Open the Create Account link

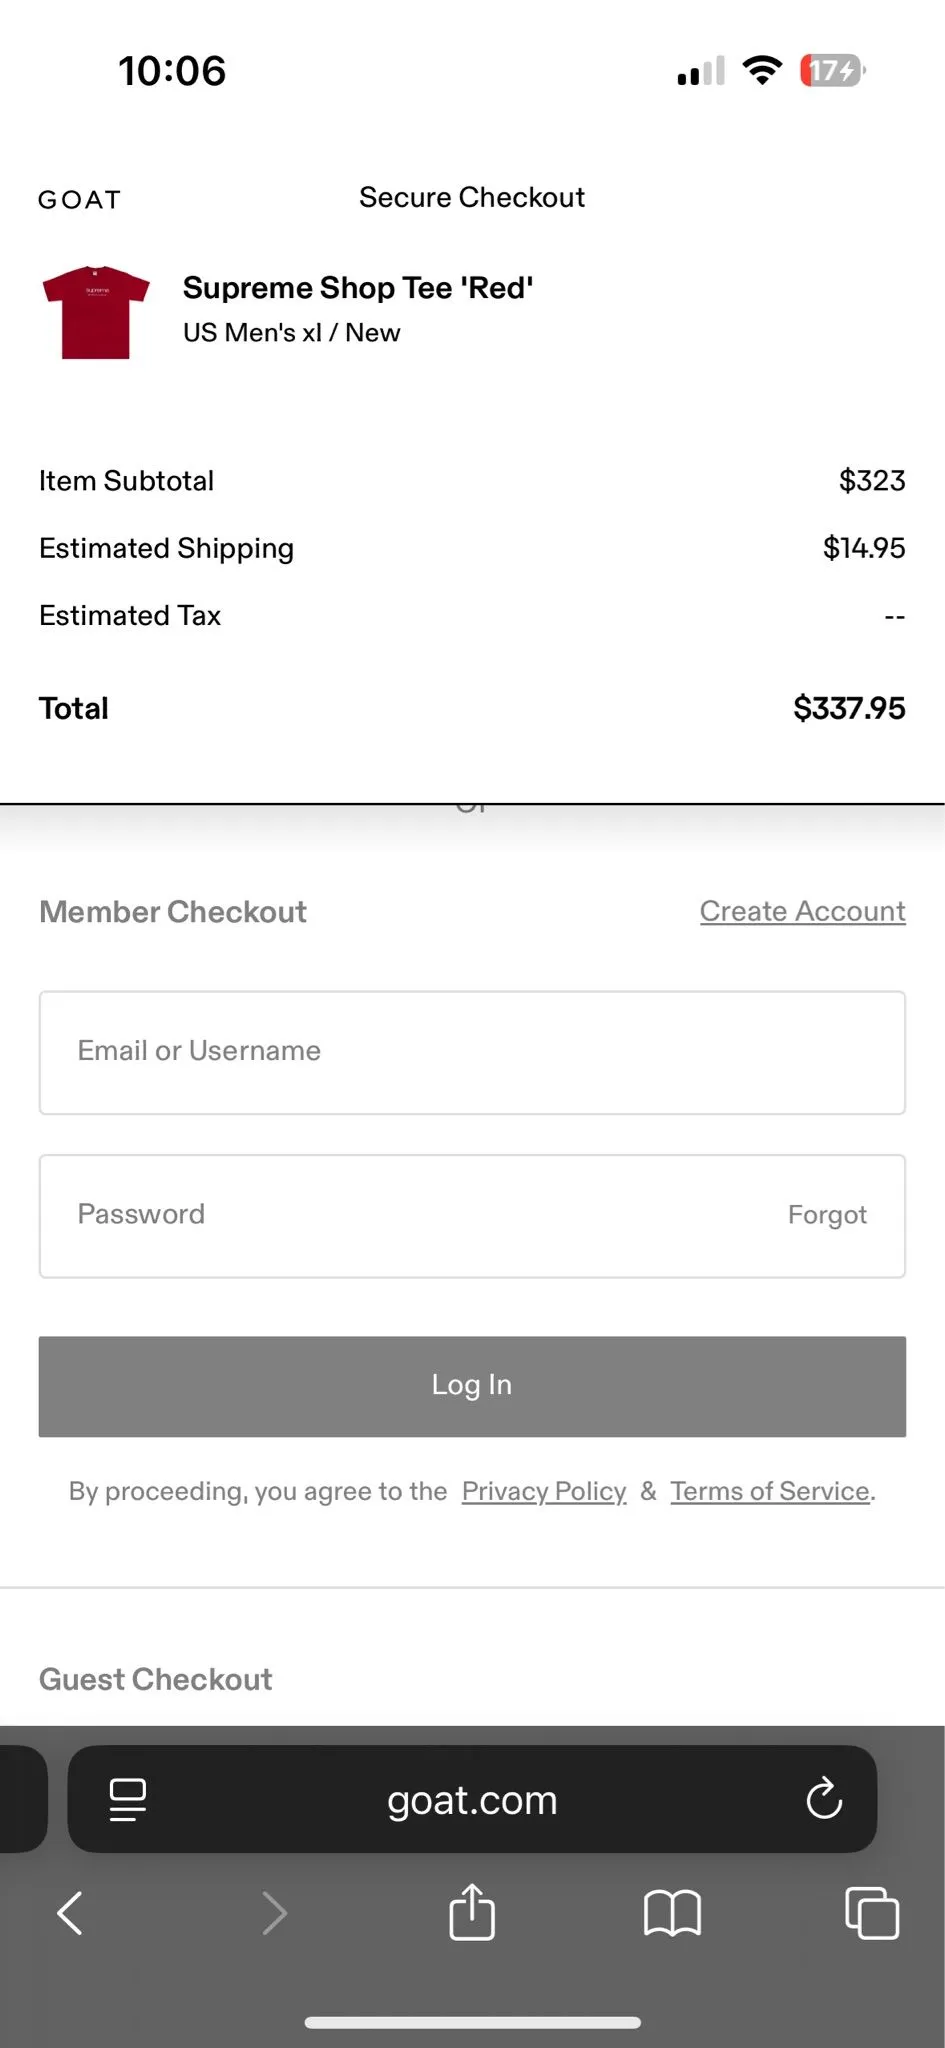click(x=802, y=911)
